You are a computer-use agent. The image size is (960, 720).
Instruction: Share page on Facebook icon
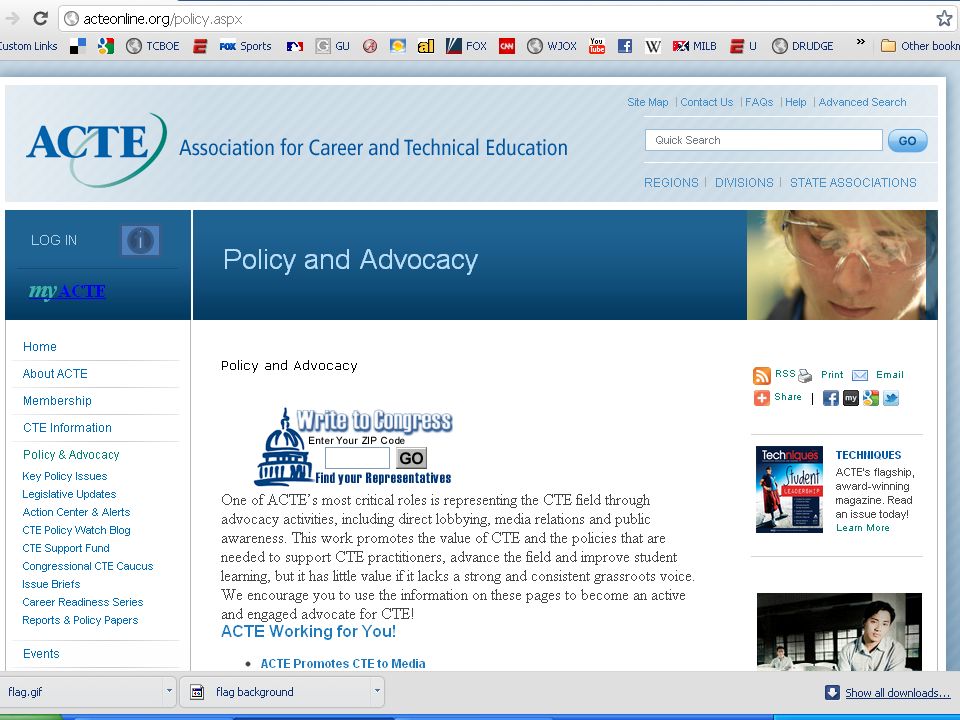click(x=831, y=399)
